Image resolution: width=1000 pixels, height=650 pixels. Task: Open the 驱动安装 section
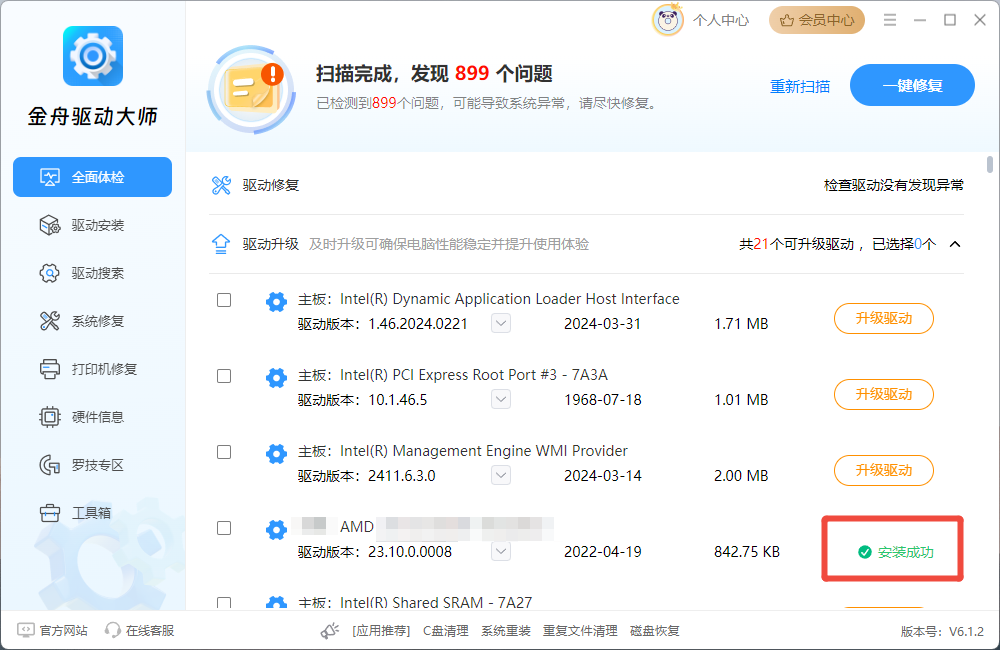(x=92, y=225)
